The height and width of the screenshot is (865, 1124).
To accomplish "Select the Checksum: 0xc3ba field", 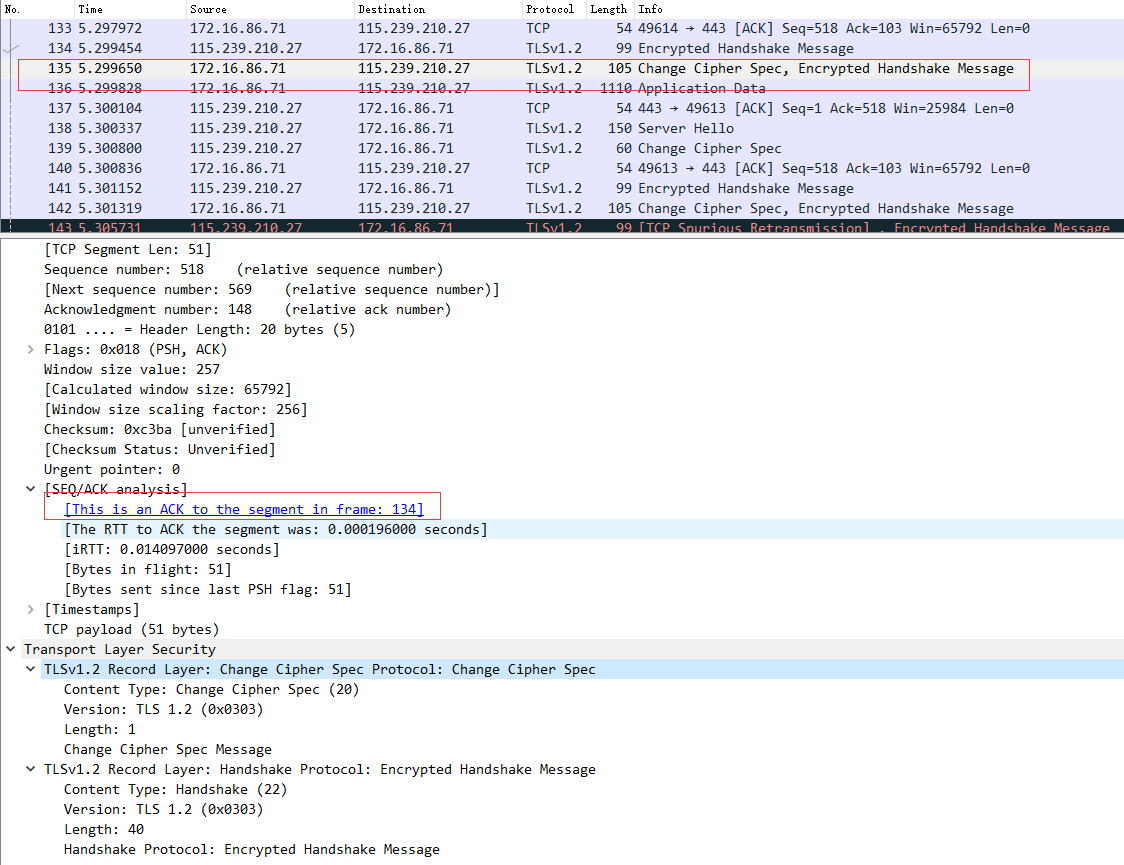I will coord(159,429).
